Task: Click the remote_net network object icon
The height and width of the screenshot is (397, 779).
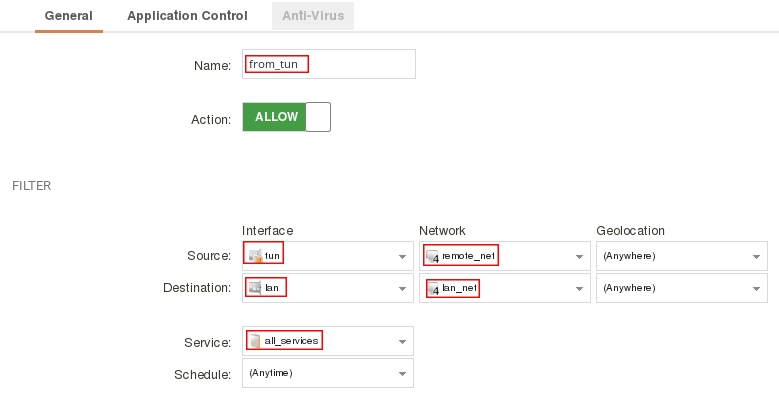Action: [x=433, y=256]
